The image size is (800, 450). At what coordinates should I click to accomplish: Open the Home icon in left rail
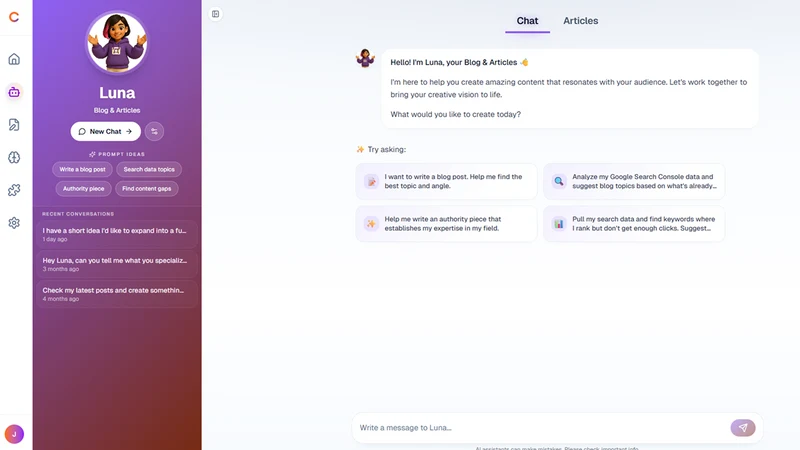(x=14, y=59)
